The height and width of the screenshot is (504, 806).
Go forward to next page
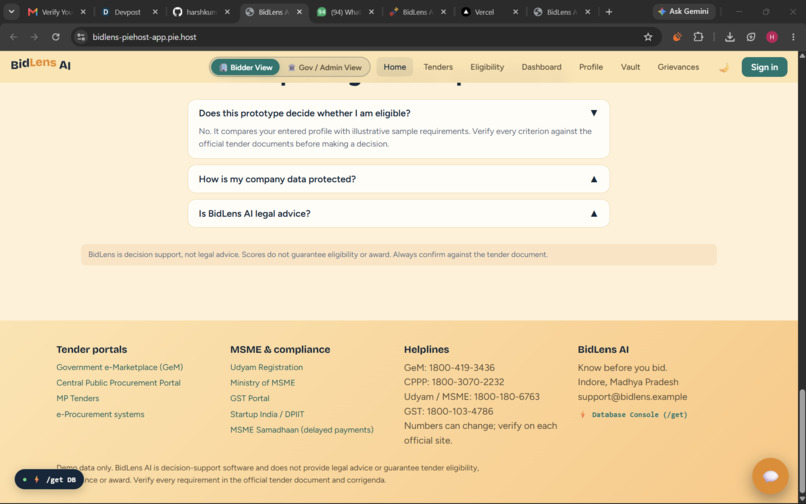[34, 37]
